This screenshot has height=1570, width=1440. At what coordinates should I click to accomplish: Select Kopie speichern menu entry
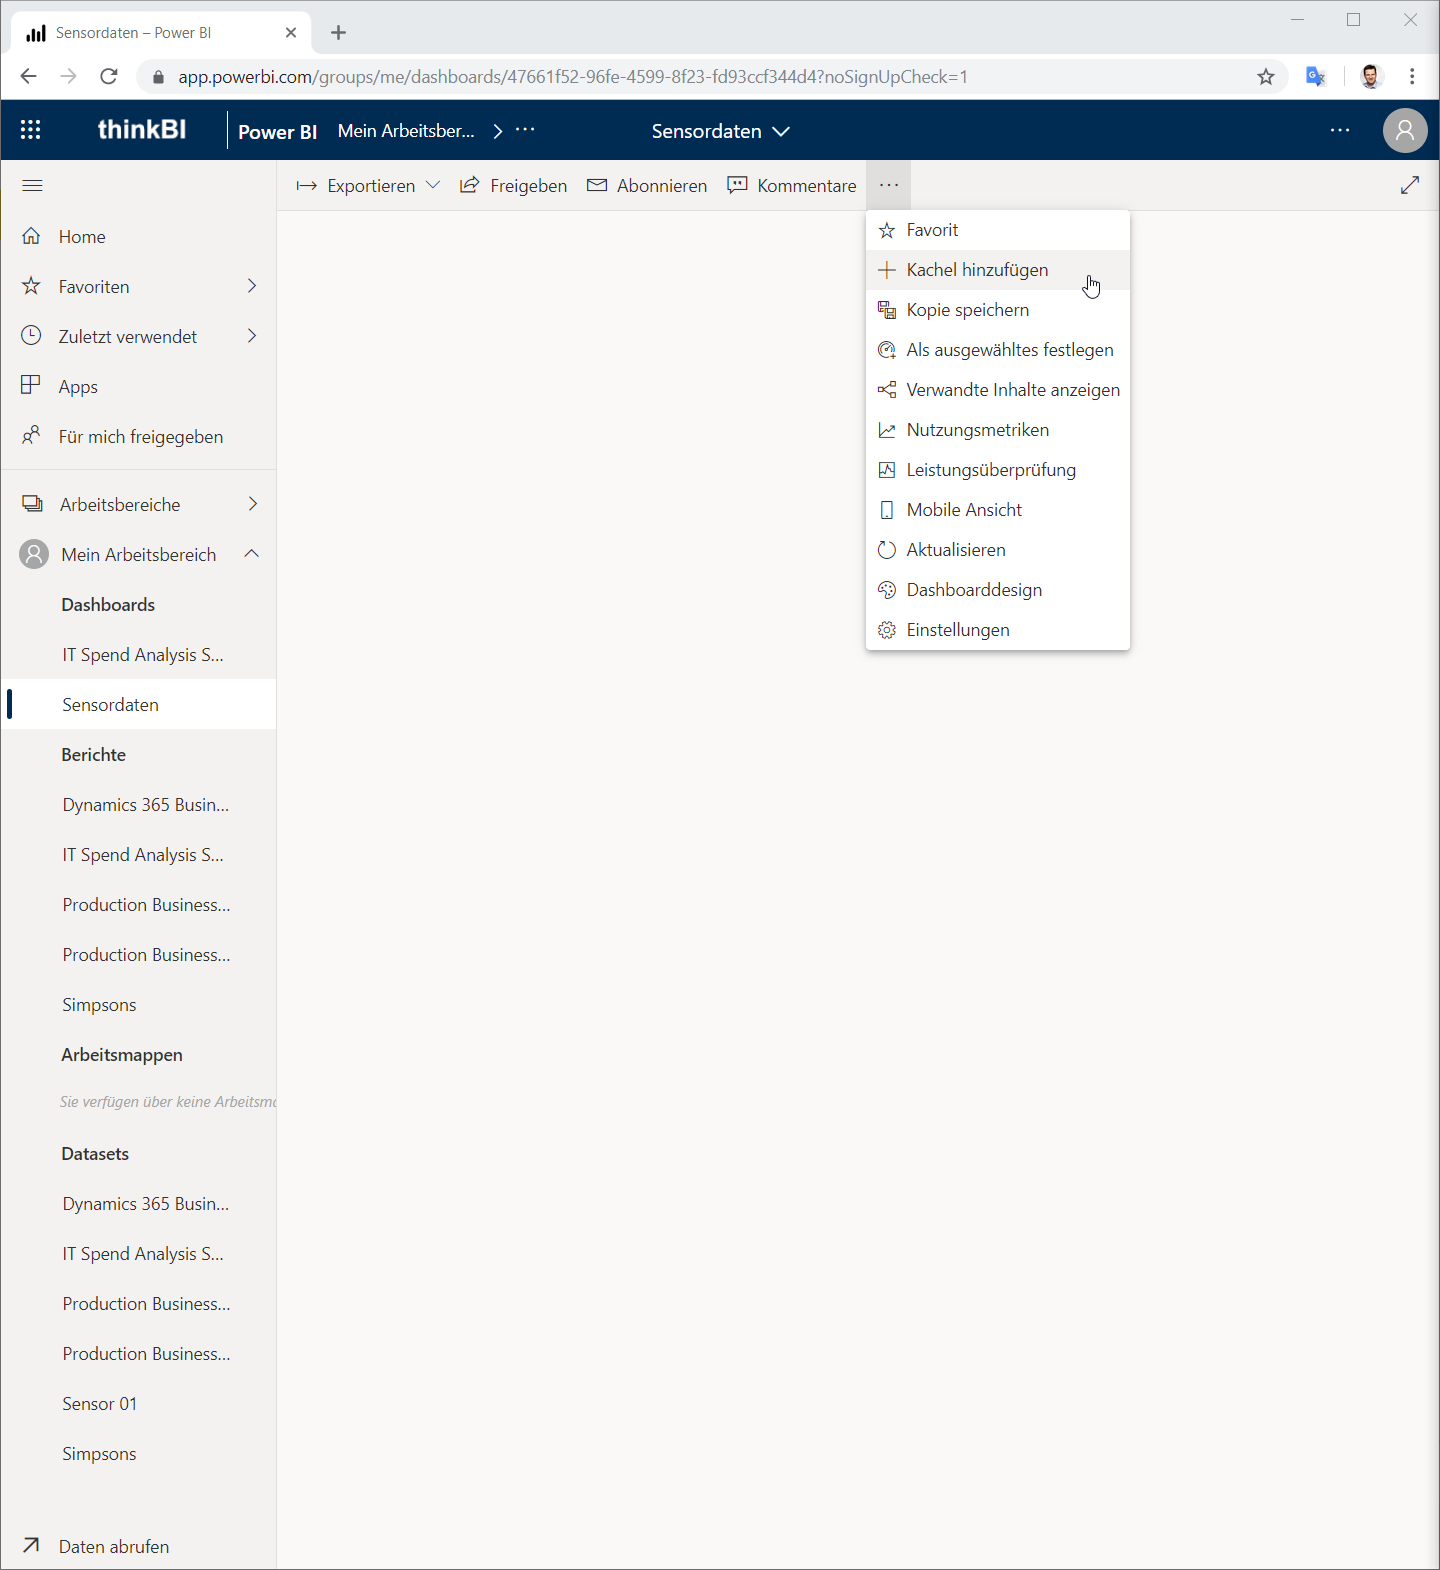998,310
